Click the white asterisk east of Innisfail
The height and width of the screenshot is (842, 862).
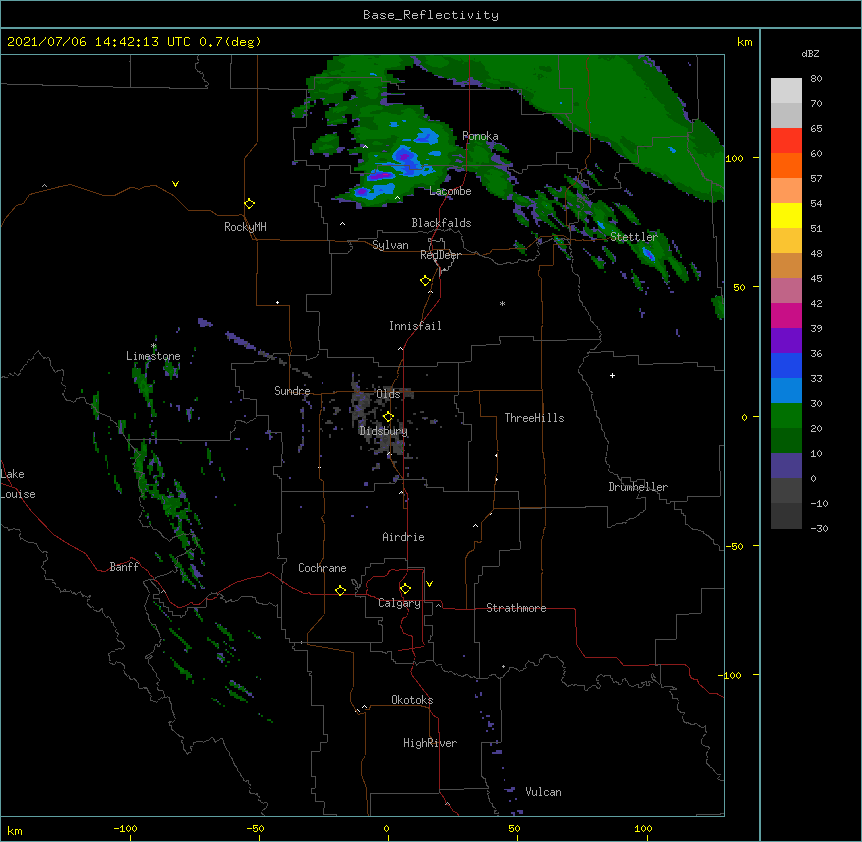coord(502,303)
